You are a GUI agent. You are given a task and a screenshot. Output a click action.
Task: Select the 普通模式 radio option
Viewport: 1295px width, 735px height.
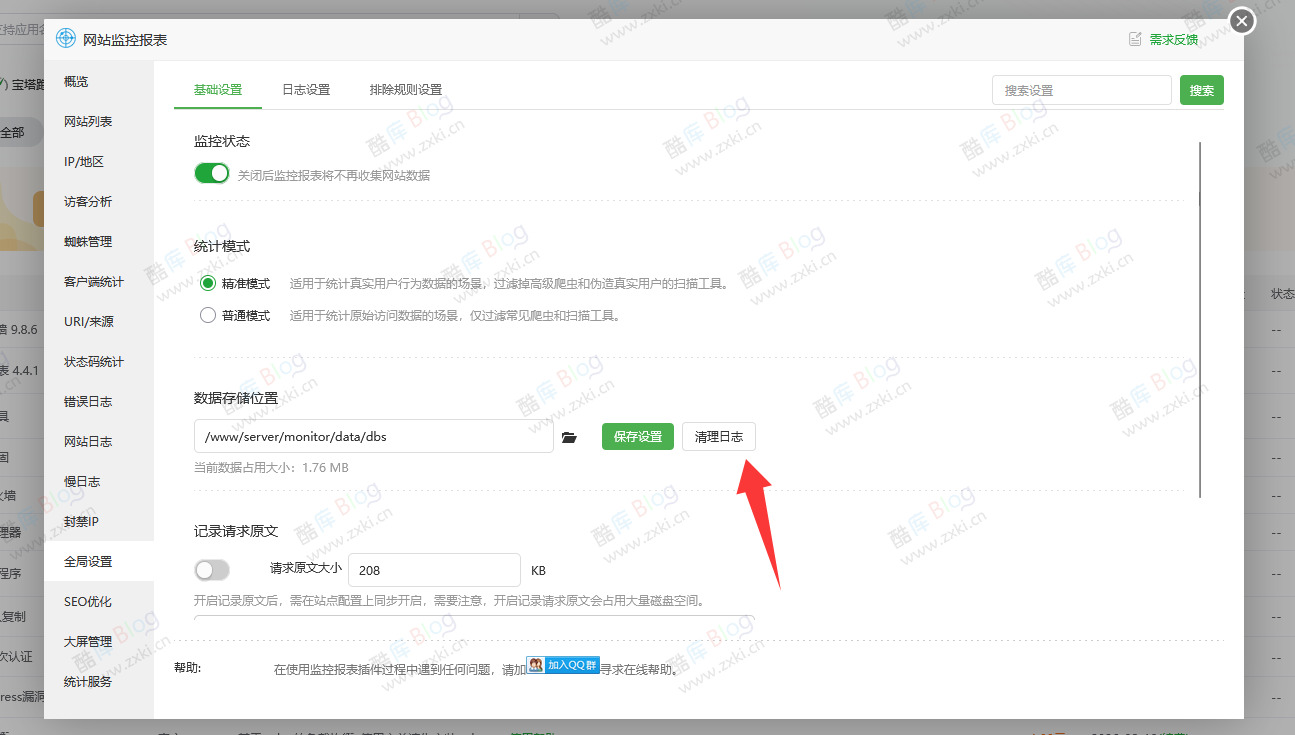[207, 314]
